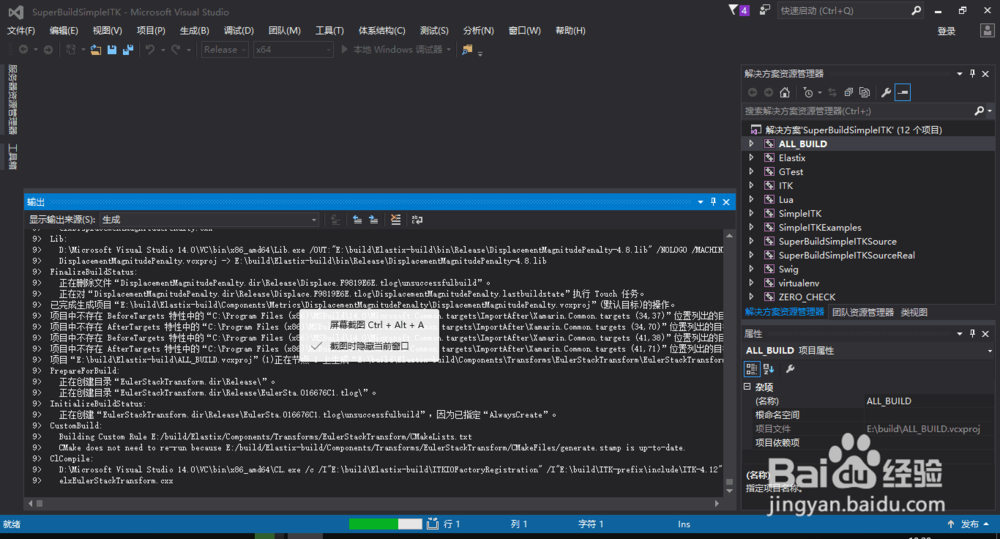Click Clear All icon in Output toolbar
Viewport: 1000px width, 539px height.
395,220
